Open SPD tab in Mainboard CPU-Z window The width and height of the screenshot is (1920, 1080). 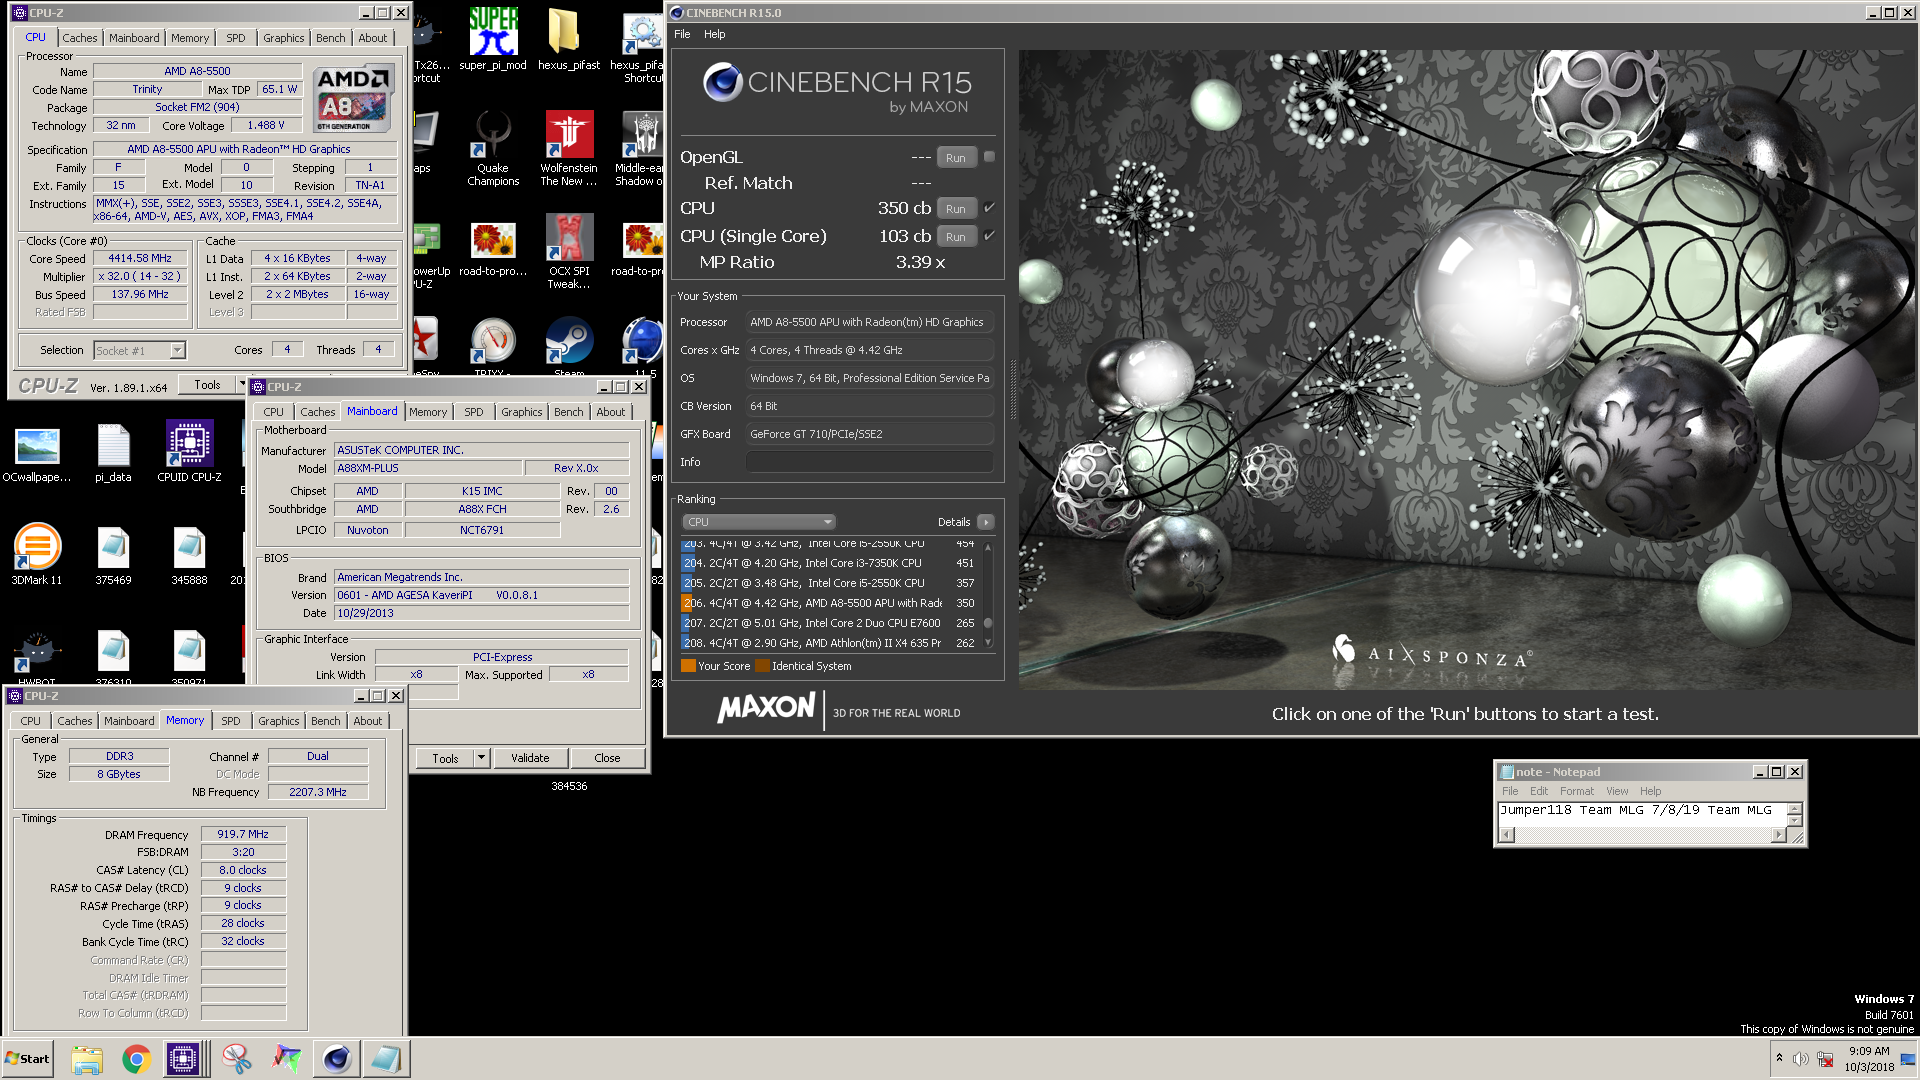pyautogui.click(x=473, y=412)
